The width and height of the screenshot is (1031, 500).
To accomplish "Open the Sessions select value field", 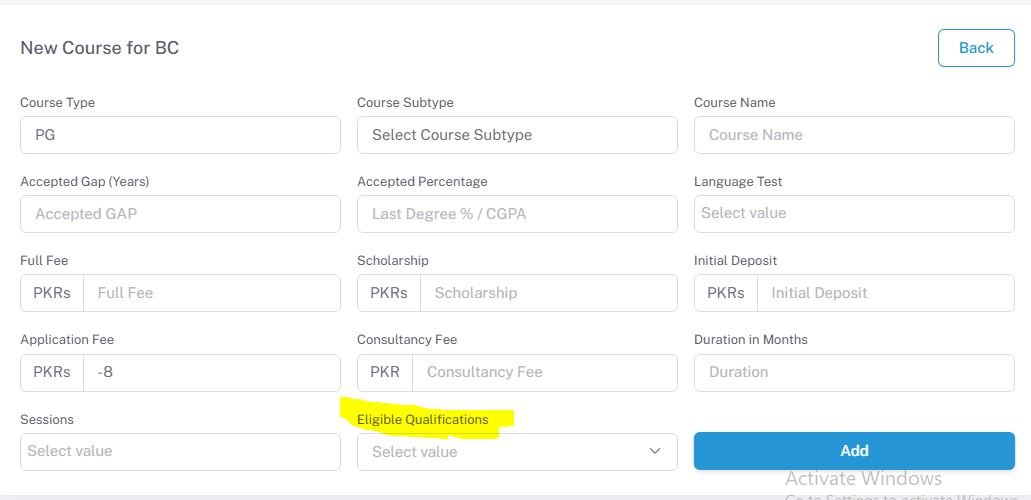I will [x=180, y=451].
